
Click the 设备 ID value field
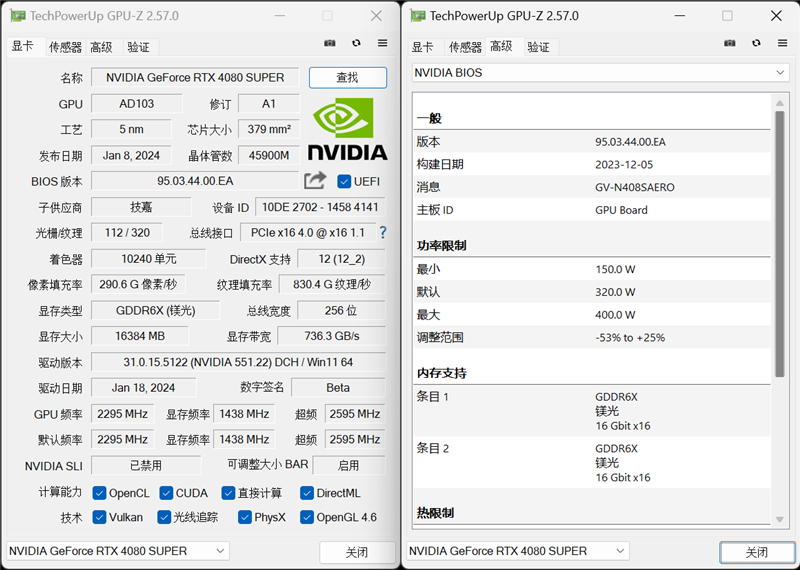coord(320,207)
